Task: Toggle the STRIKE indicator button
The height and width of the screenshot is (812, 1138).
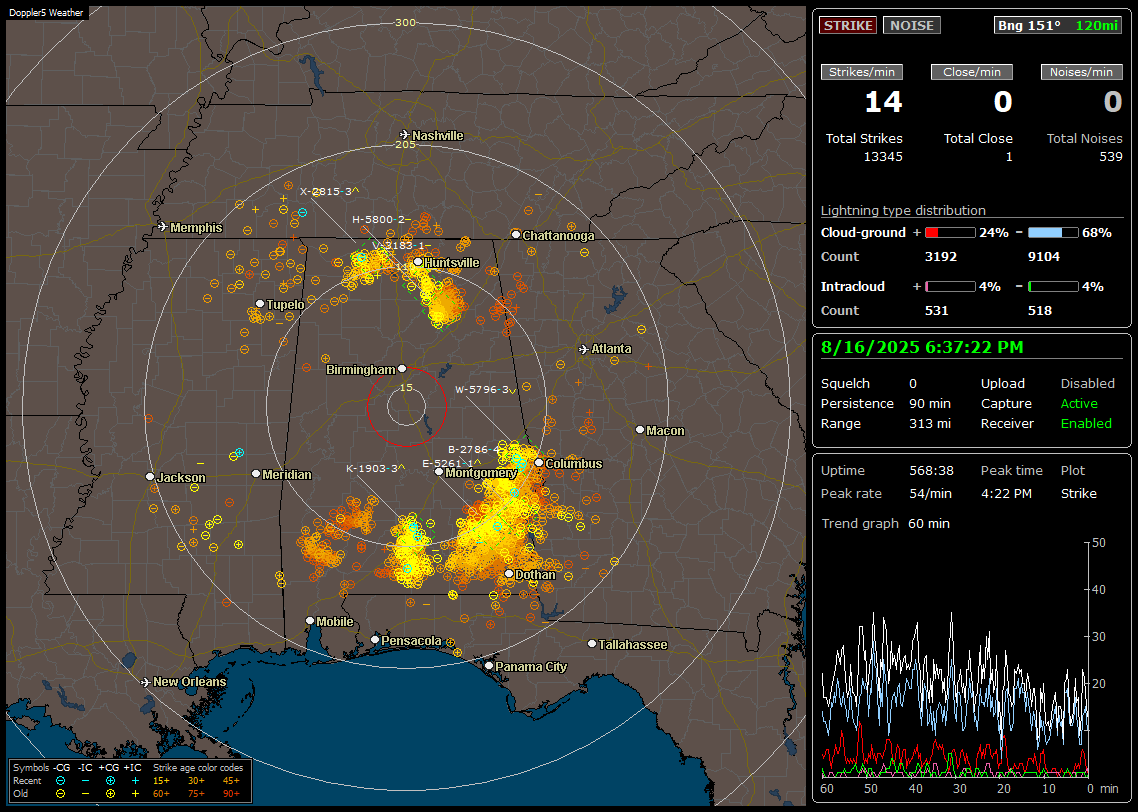Action: 848,25
